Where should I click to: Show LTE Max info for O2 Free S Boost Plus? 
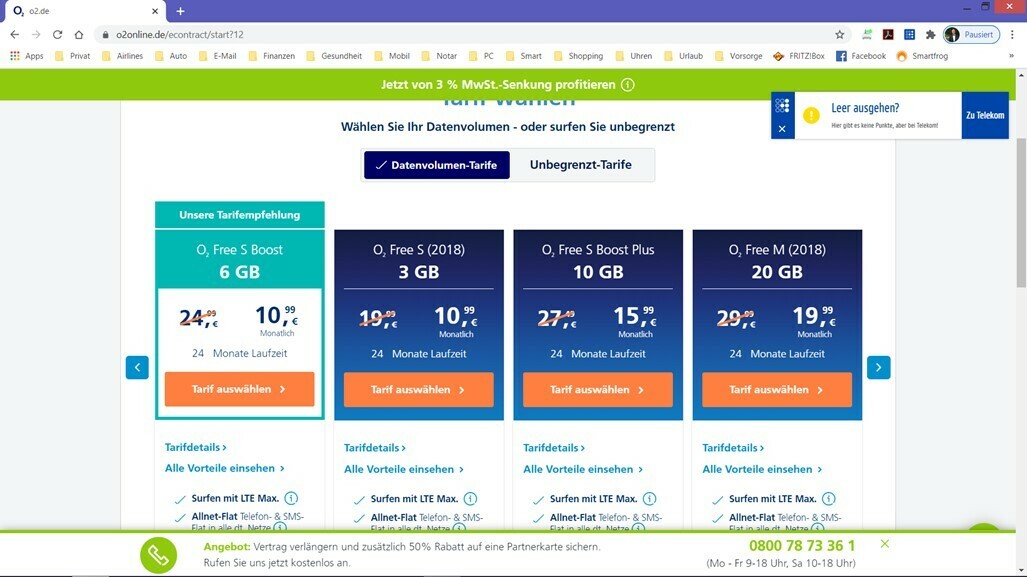[650, 499]
